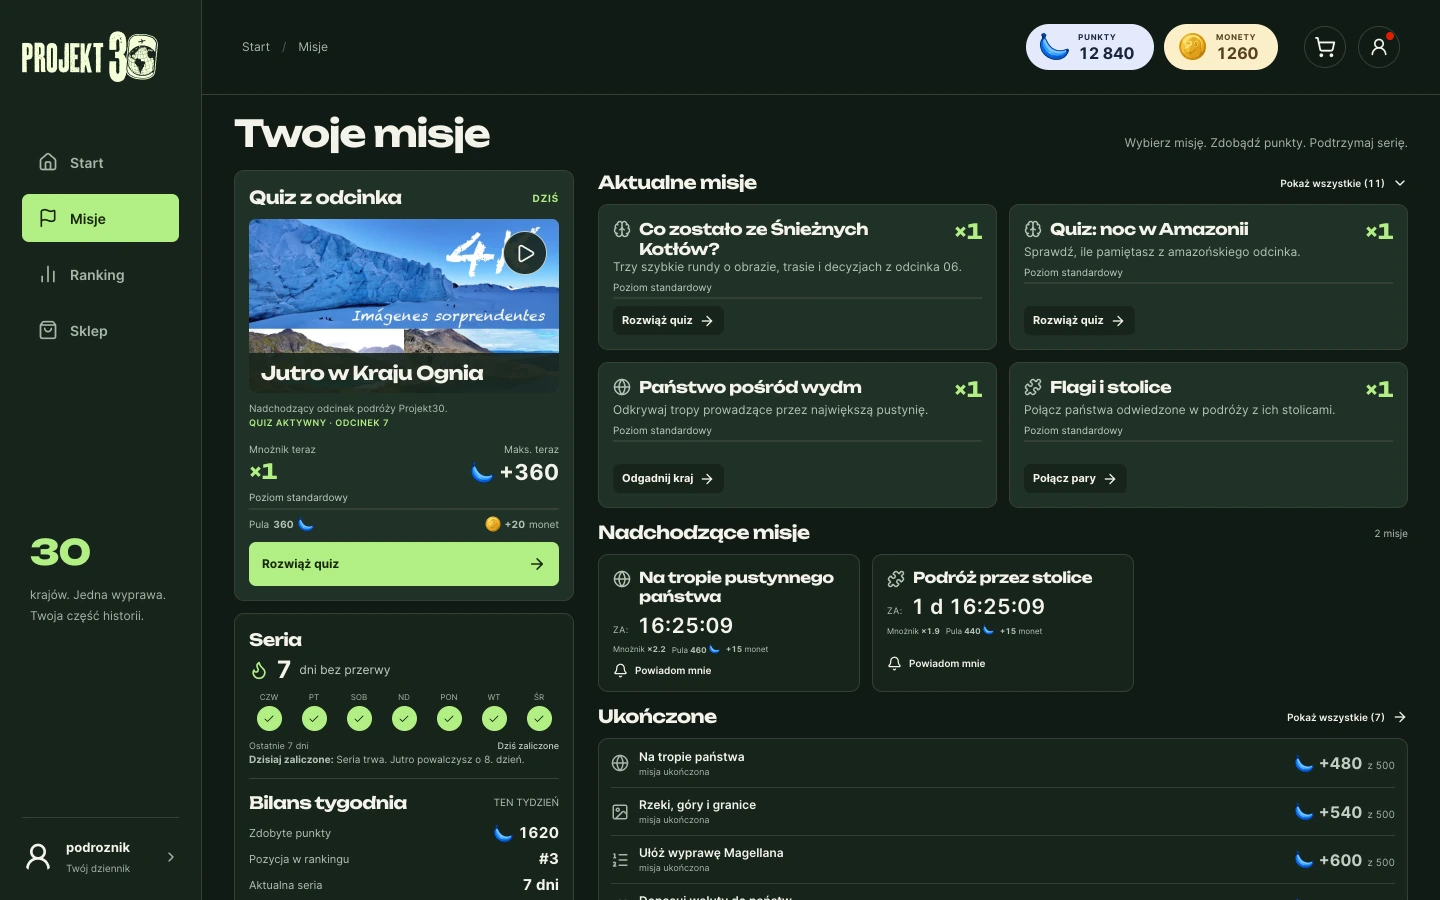The height and width of the screenshot is (900, 1440).
Task: Click the flame icon in Seria card
Action: 258,670
